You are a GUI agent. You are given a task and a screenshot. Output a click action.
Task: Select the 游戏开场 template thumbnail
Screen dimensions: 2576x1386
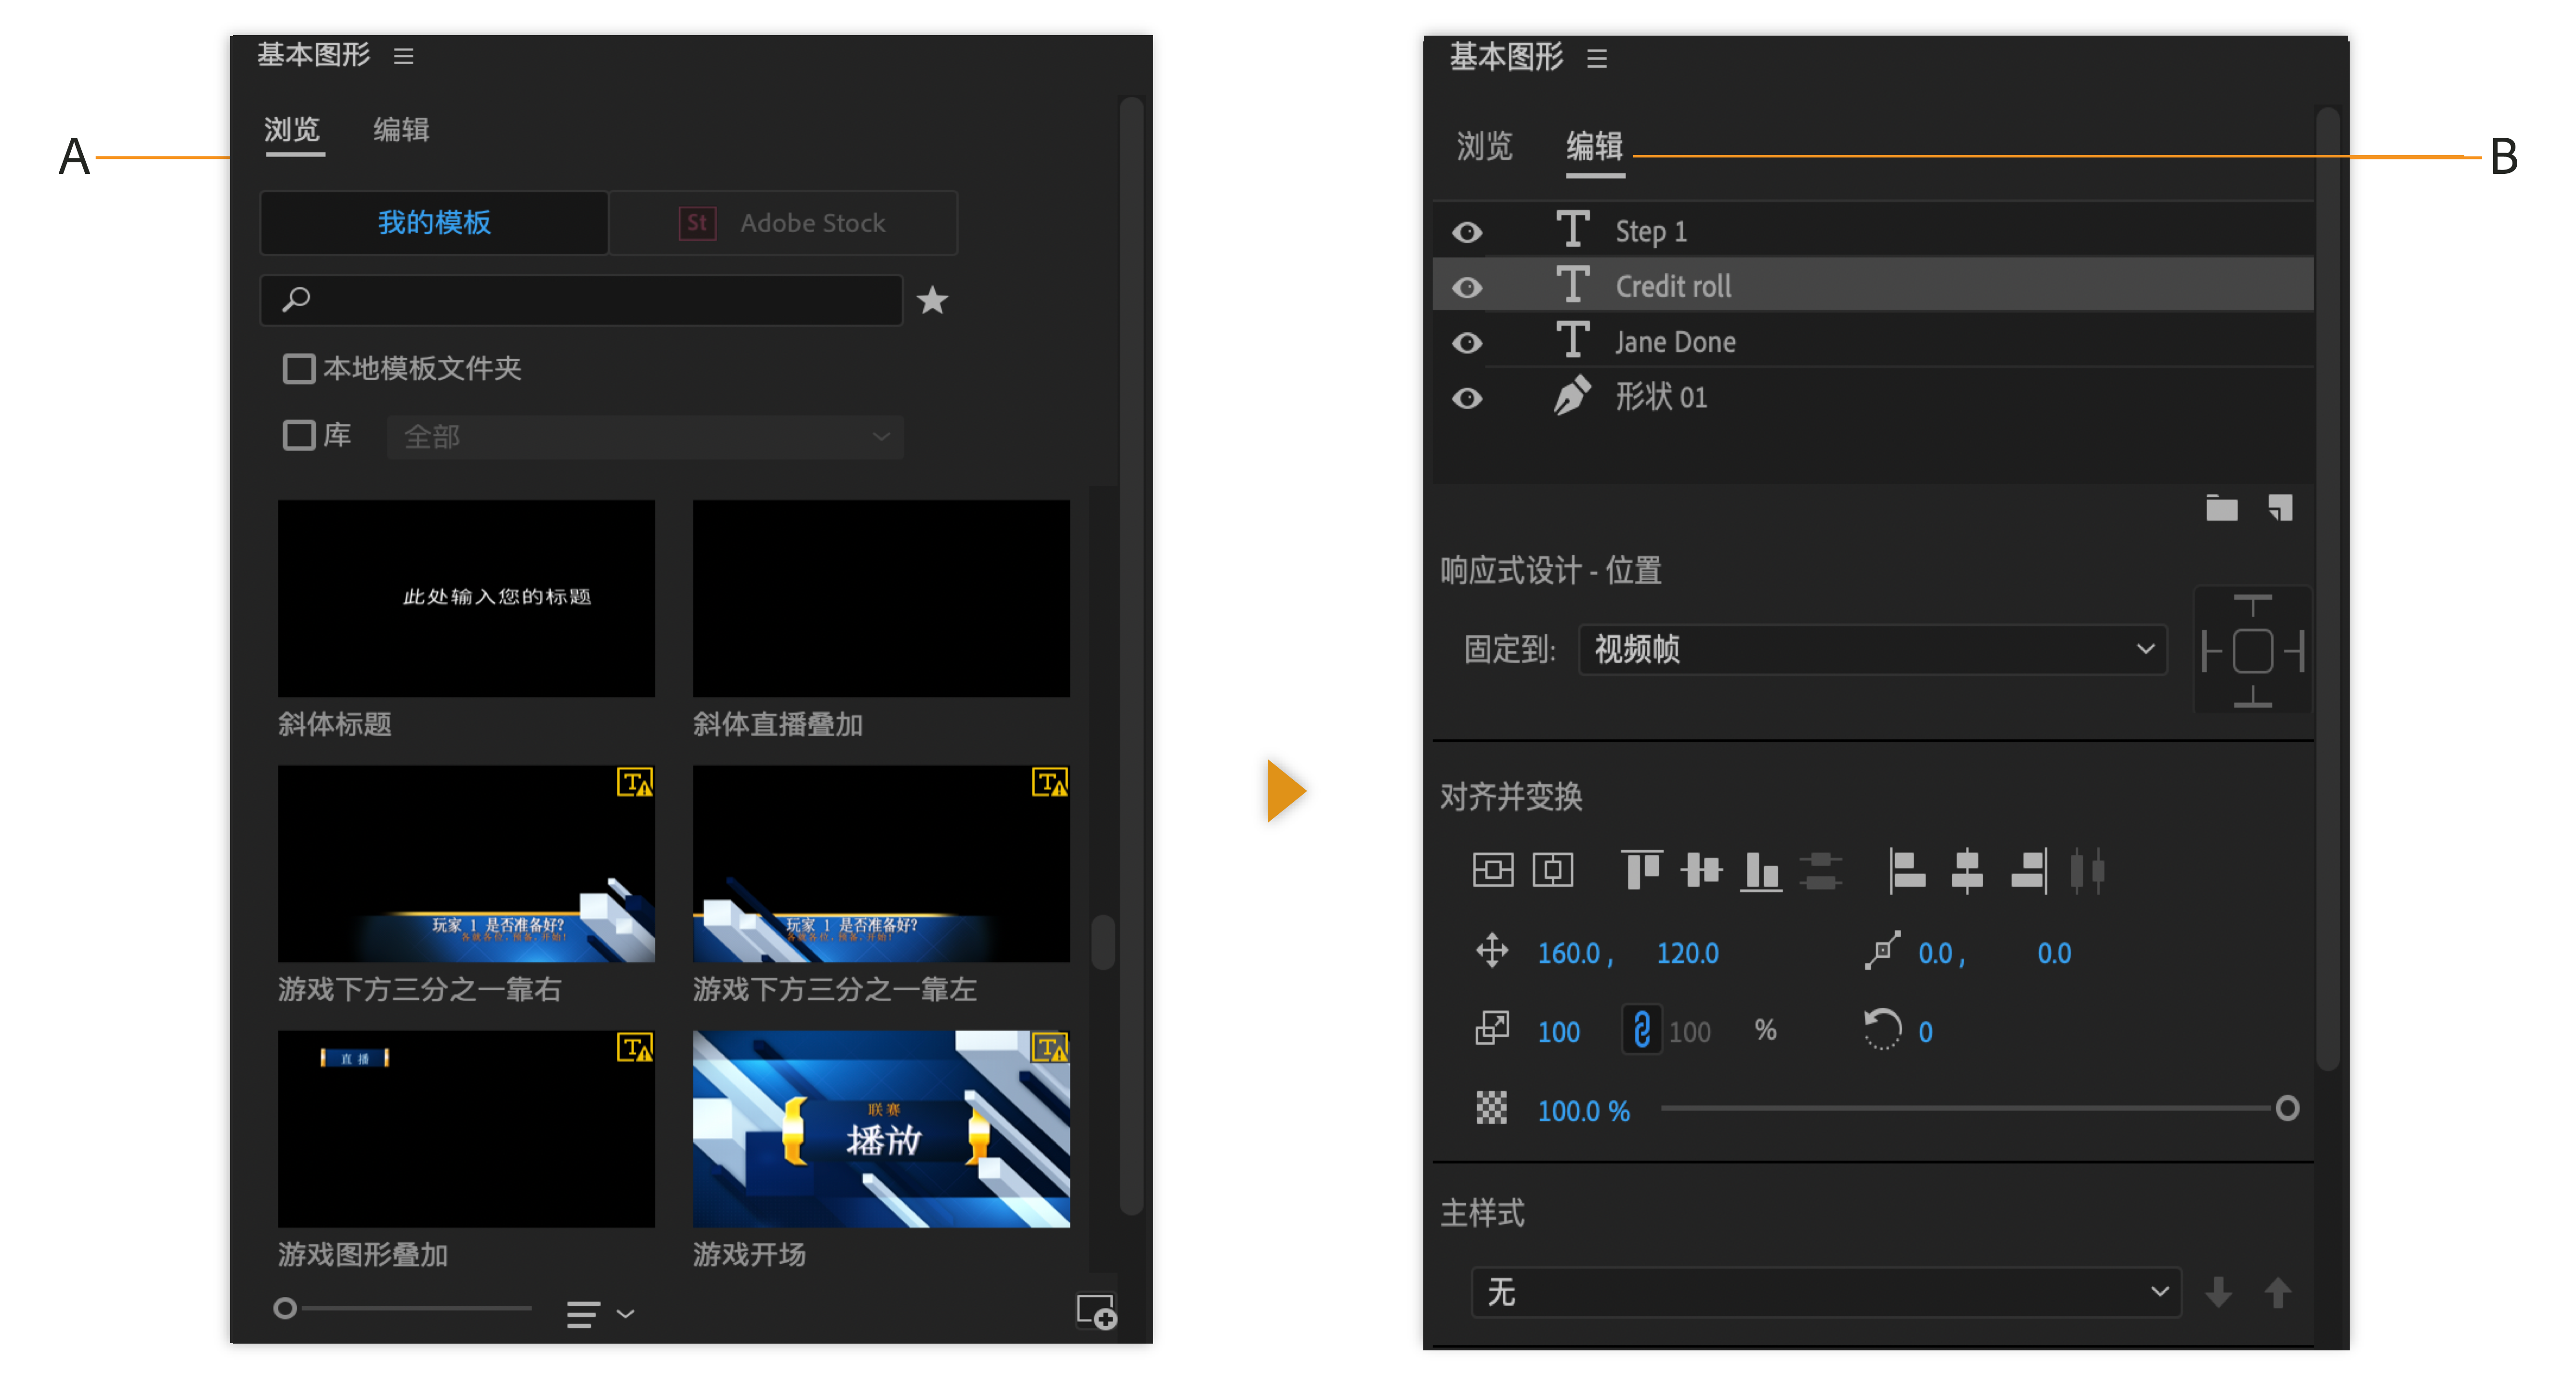click(x=880, y=1129)
